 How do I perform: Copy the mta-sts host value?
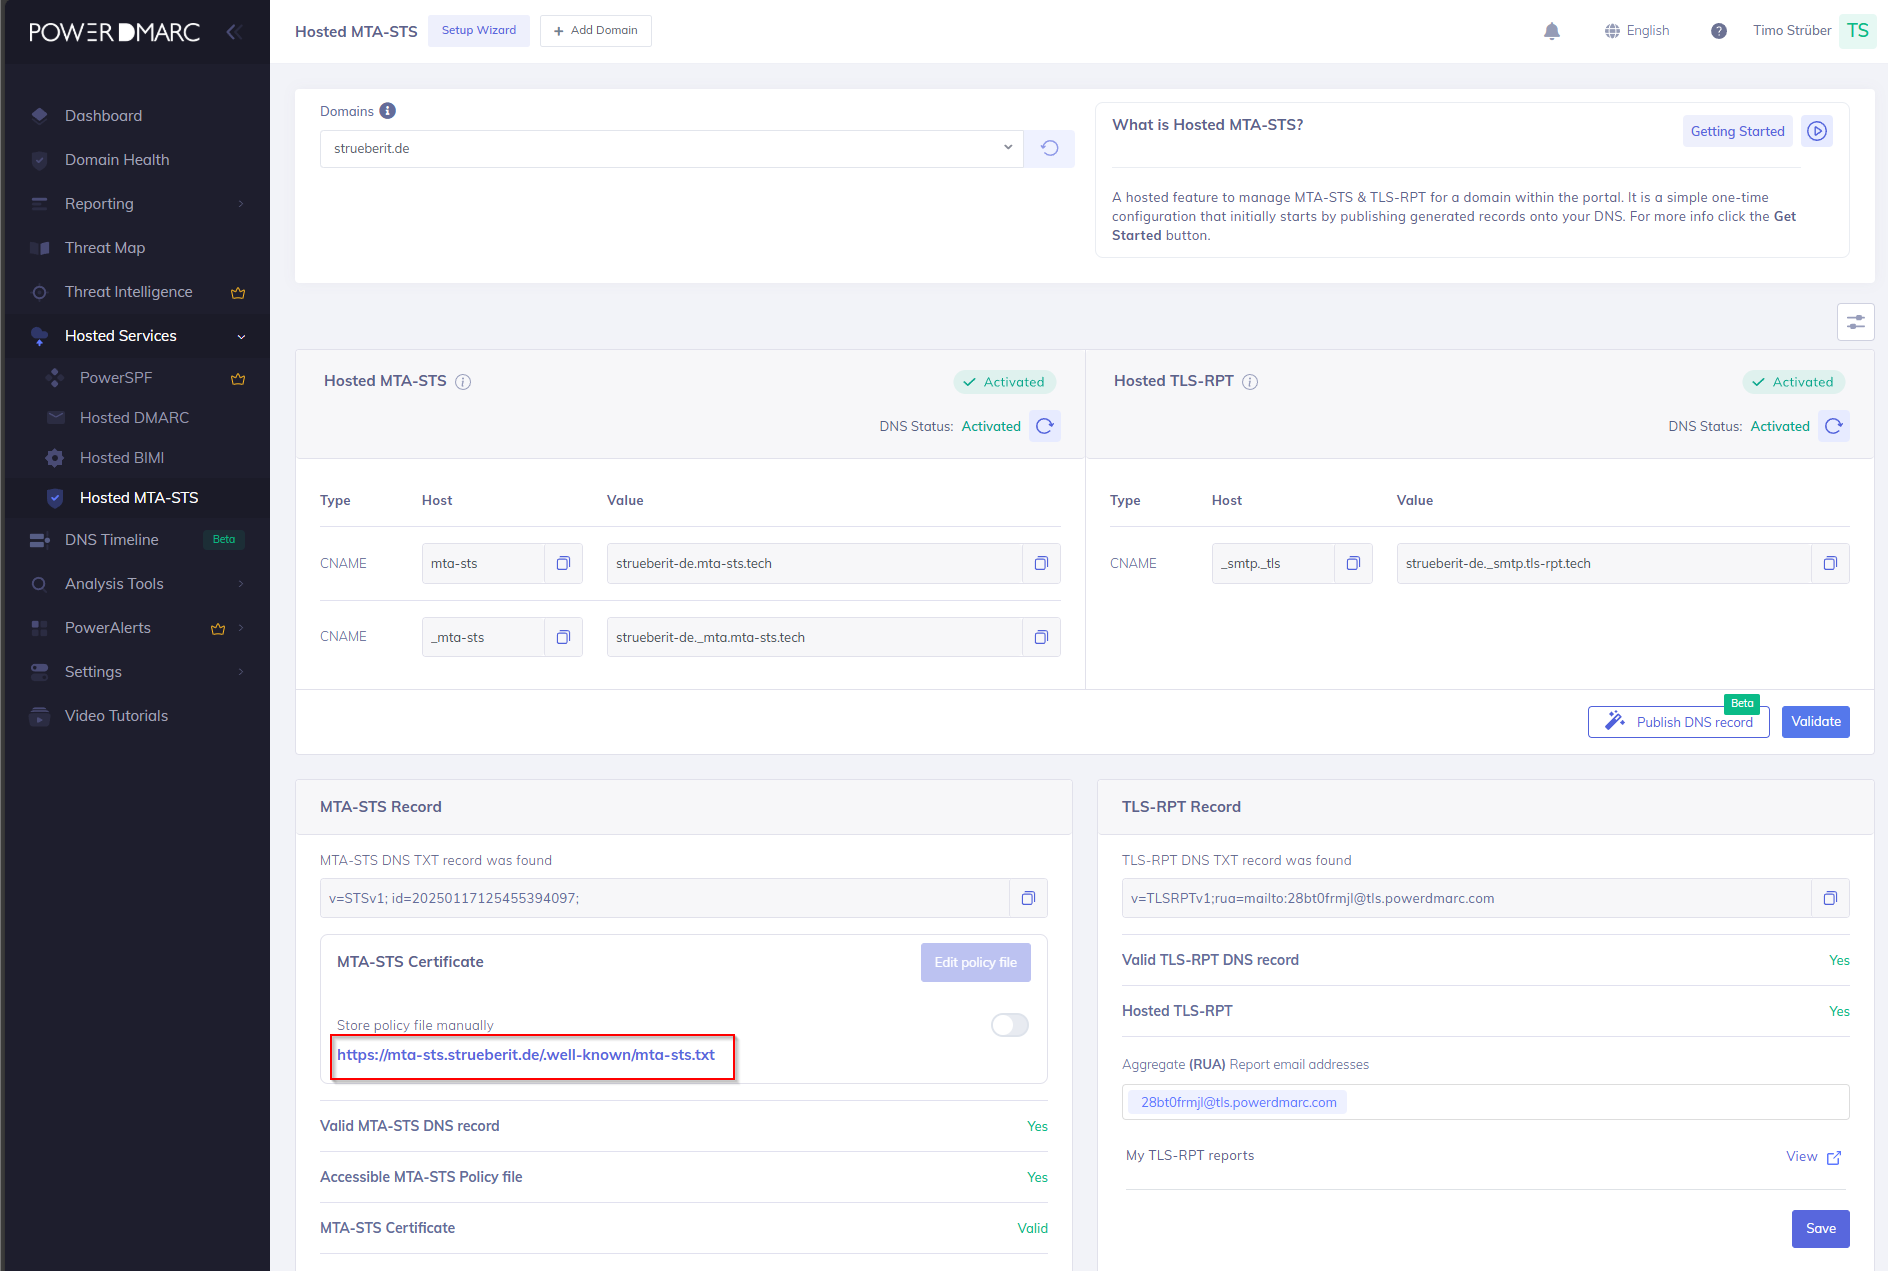(x=563, y=564)
